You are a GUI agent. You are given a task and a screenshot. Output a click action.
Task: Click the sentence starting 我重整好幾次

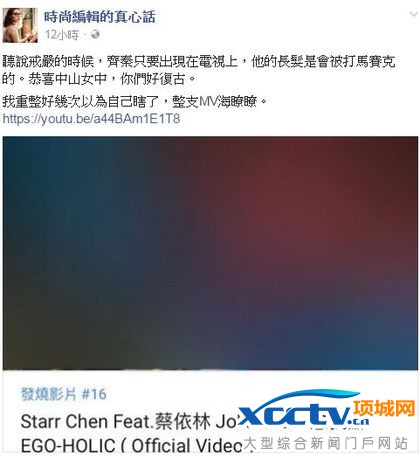135,102
